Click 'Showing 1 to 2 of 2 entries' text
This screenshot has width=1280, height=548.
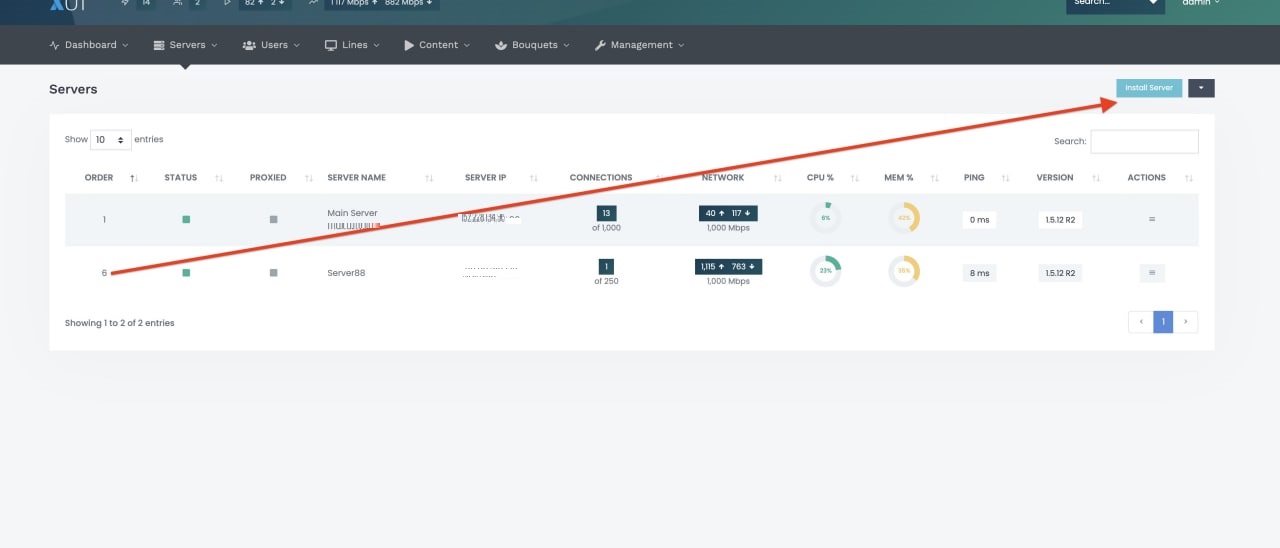pyautogui.click(x=119, y=323)
